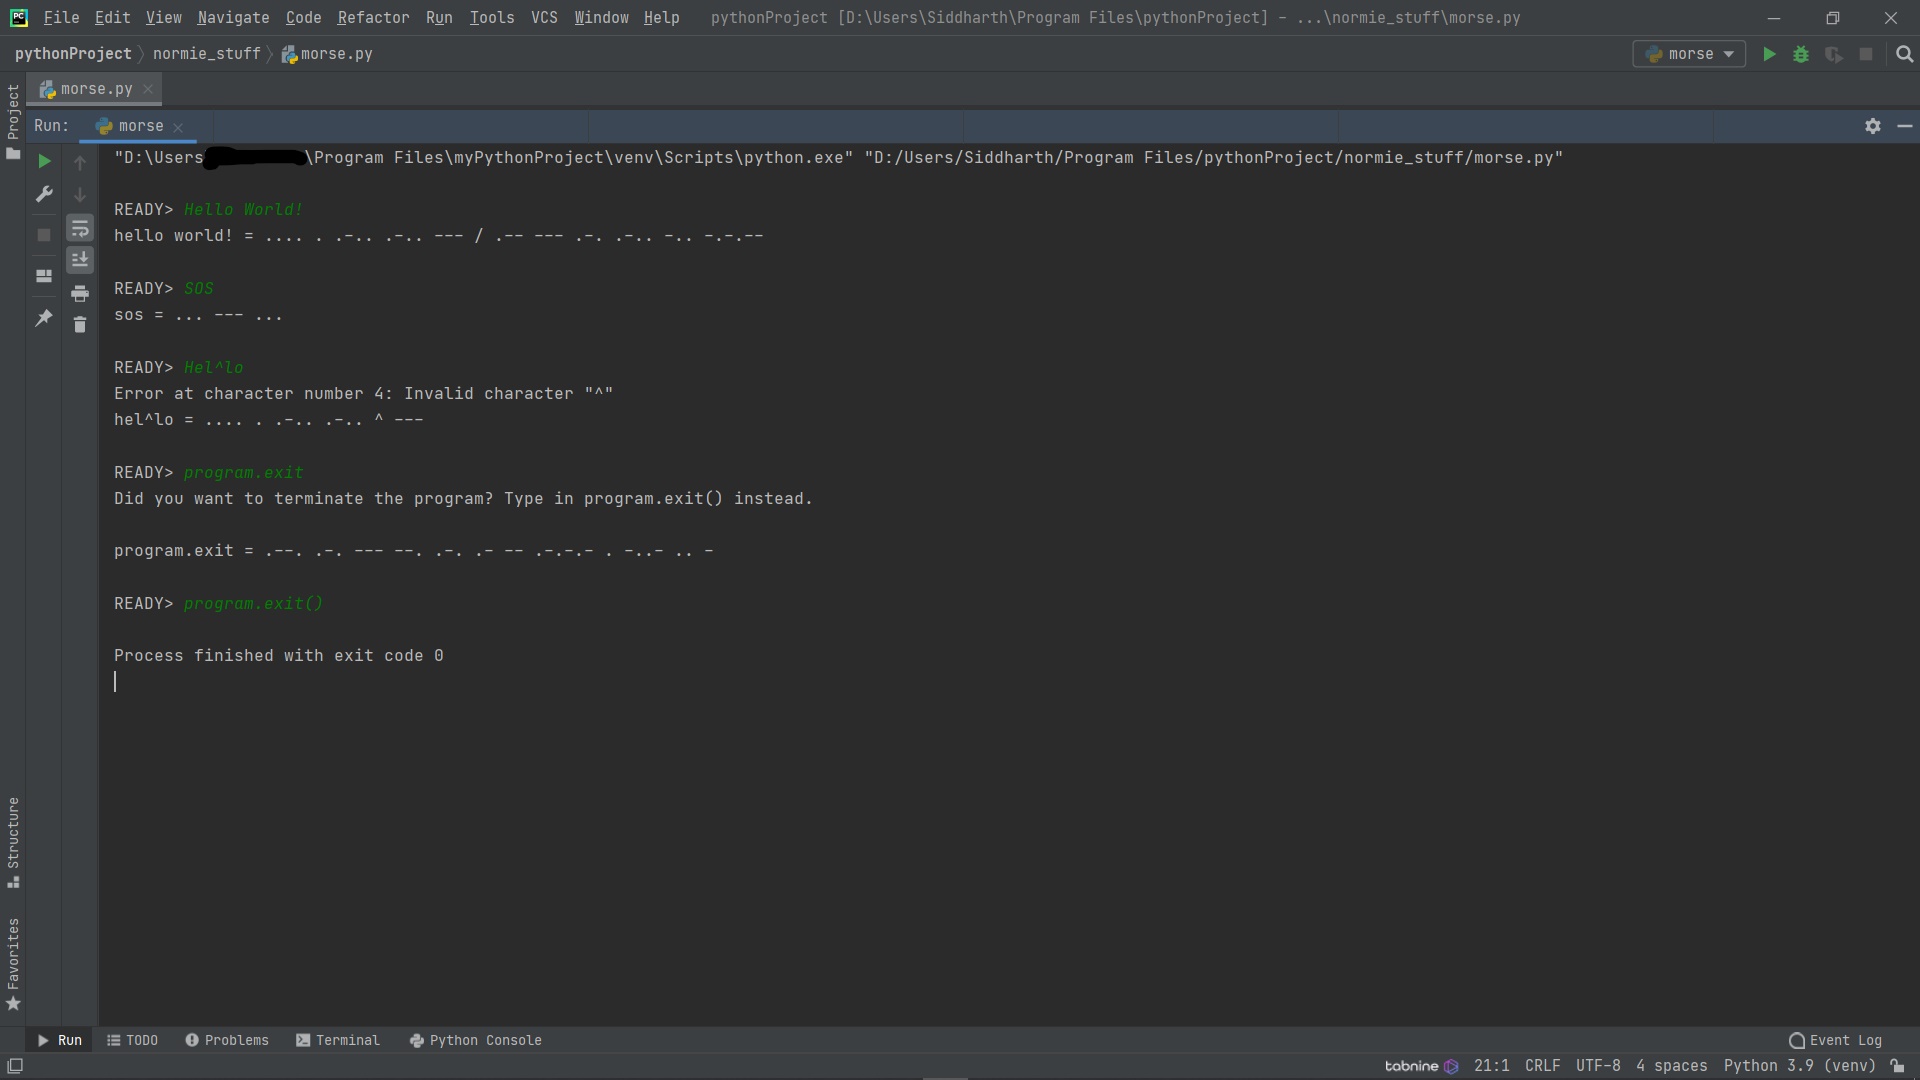This screenshot has width=1920, height=1080.
Task: Close the morse run tab
Action: [x=178, y=127]
